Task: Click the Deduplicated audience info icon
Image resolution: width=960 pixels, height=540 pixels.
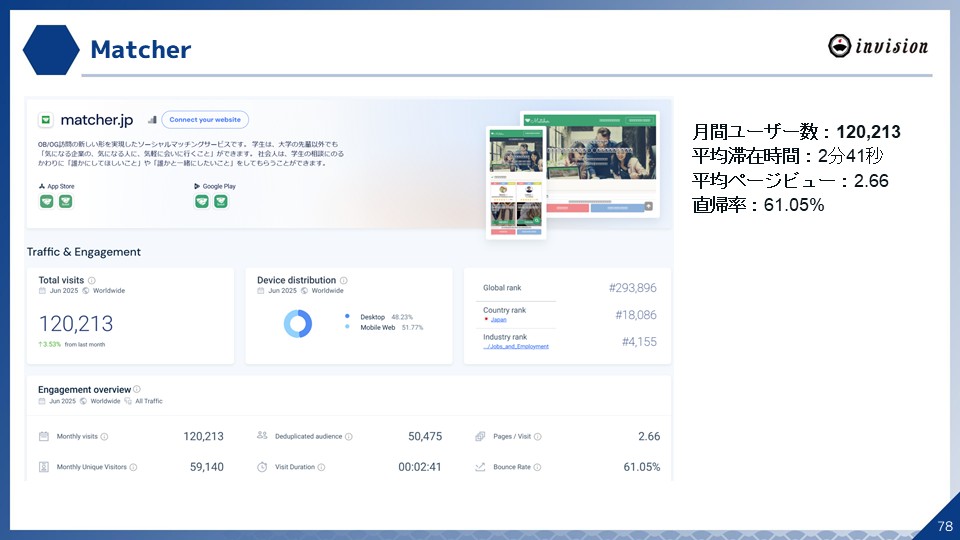Action: click(348, 437)
